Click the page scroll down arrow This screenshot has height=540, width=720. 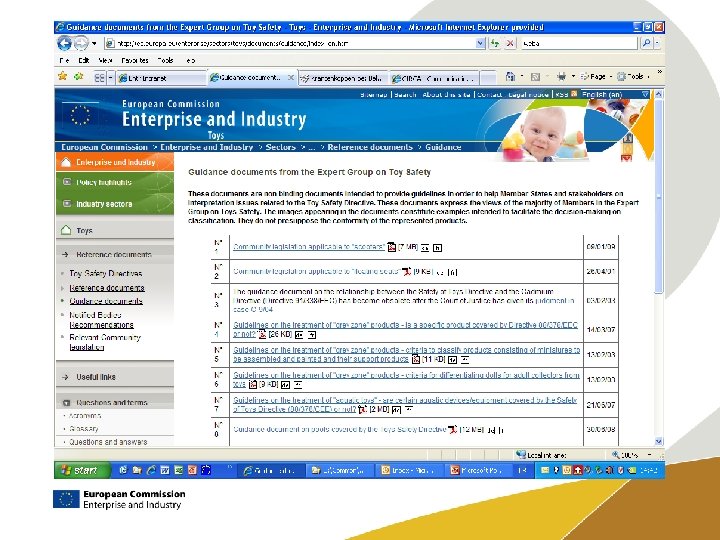pos(658,441)
